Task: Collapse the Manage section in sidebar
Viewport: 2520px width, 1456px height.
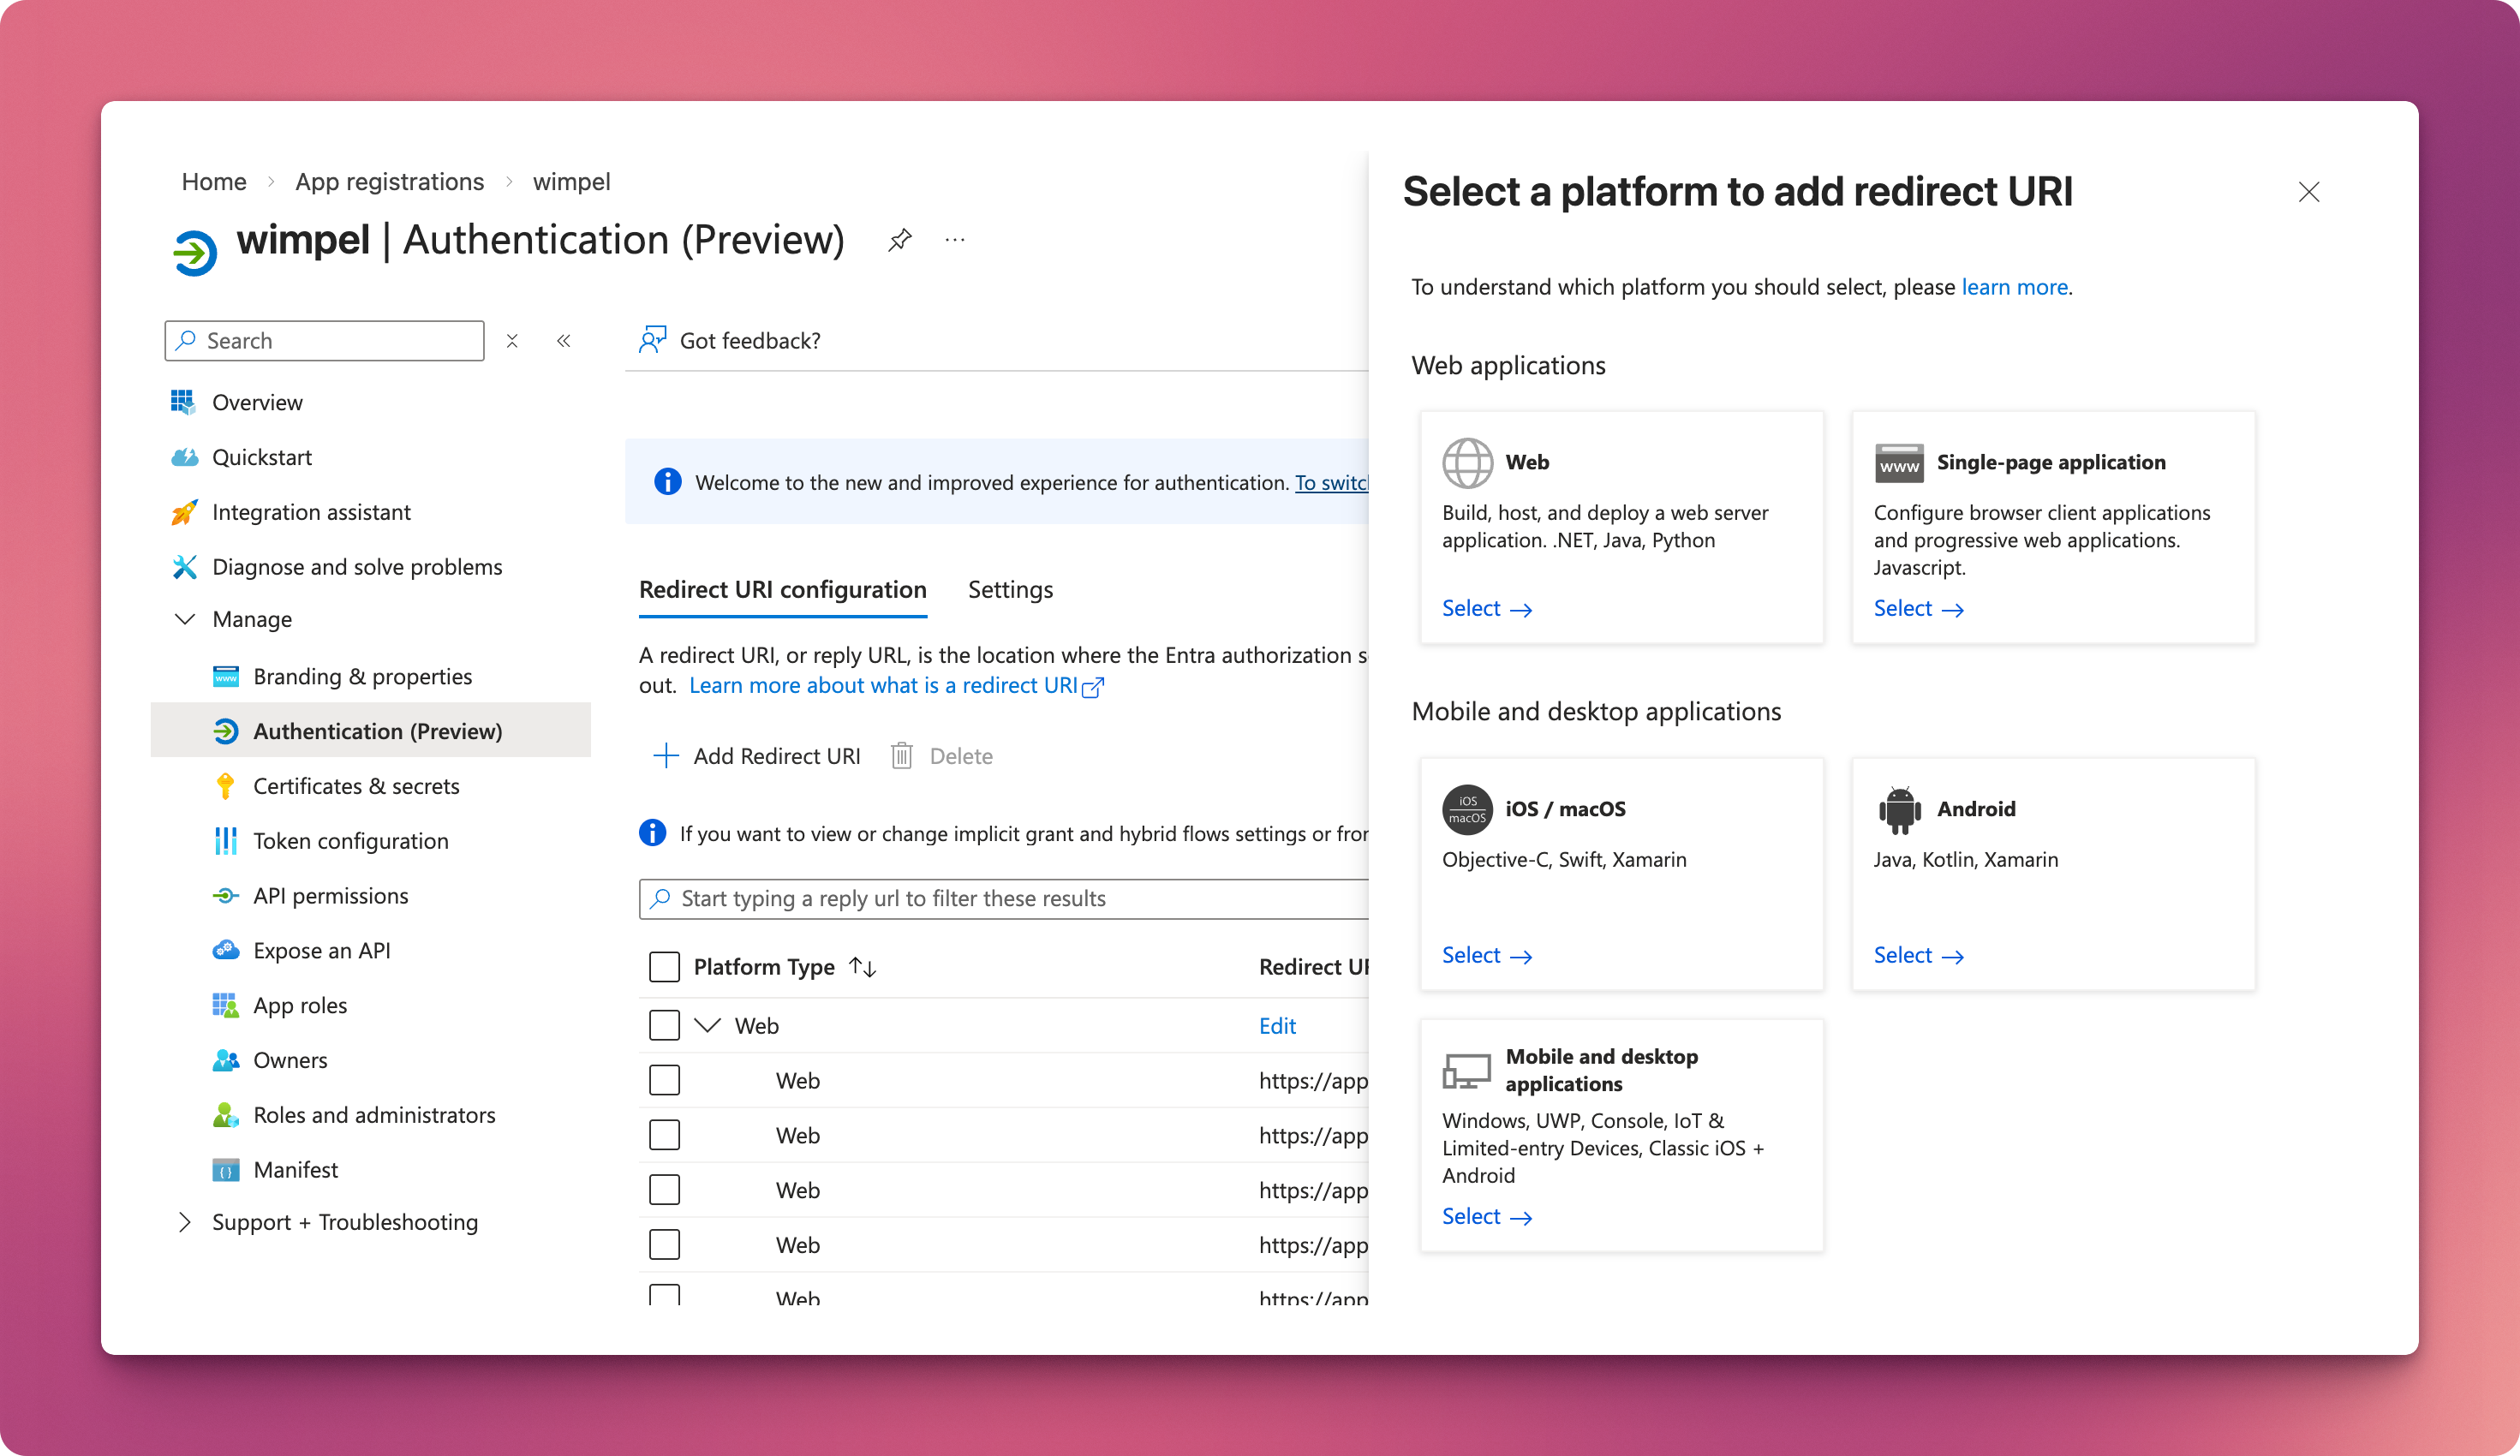Action: click(185, 619)
